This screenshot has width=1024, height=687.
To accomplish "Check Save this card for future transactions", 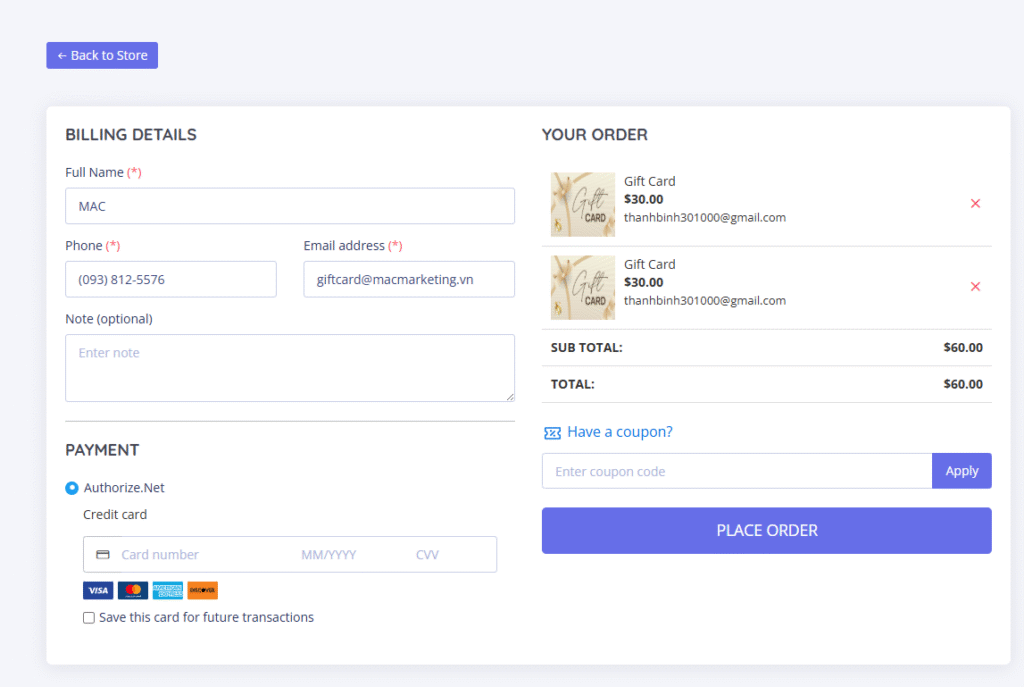I will (x=89, y=618).
